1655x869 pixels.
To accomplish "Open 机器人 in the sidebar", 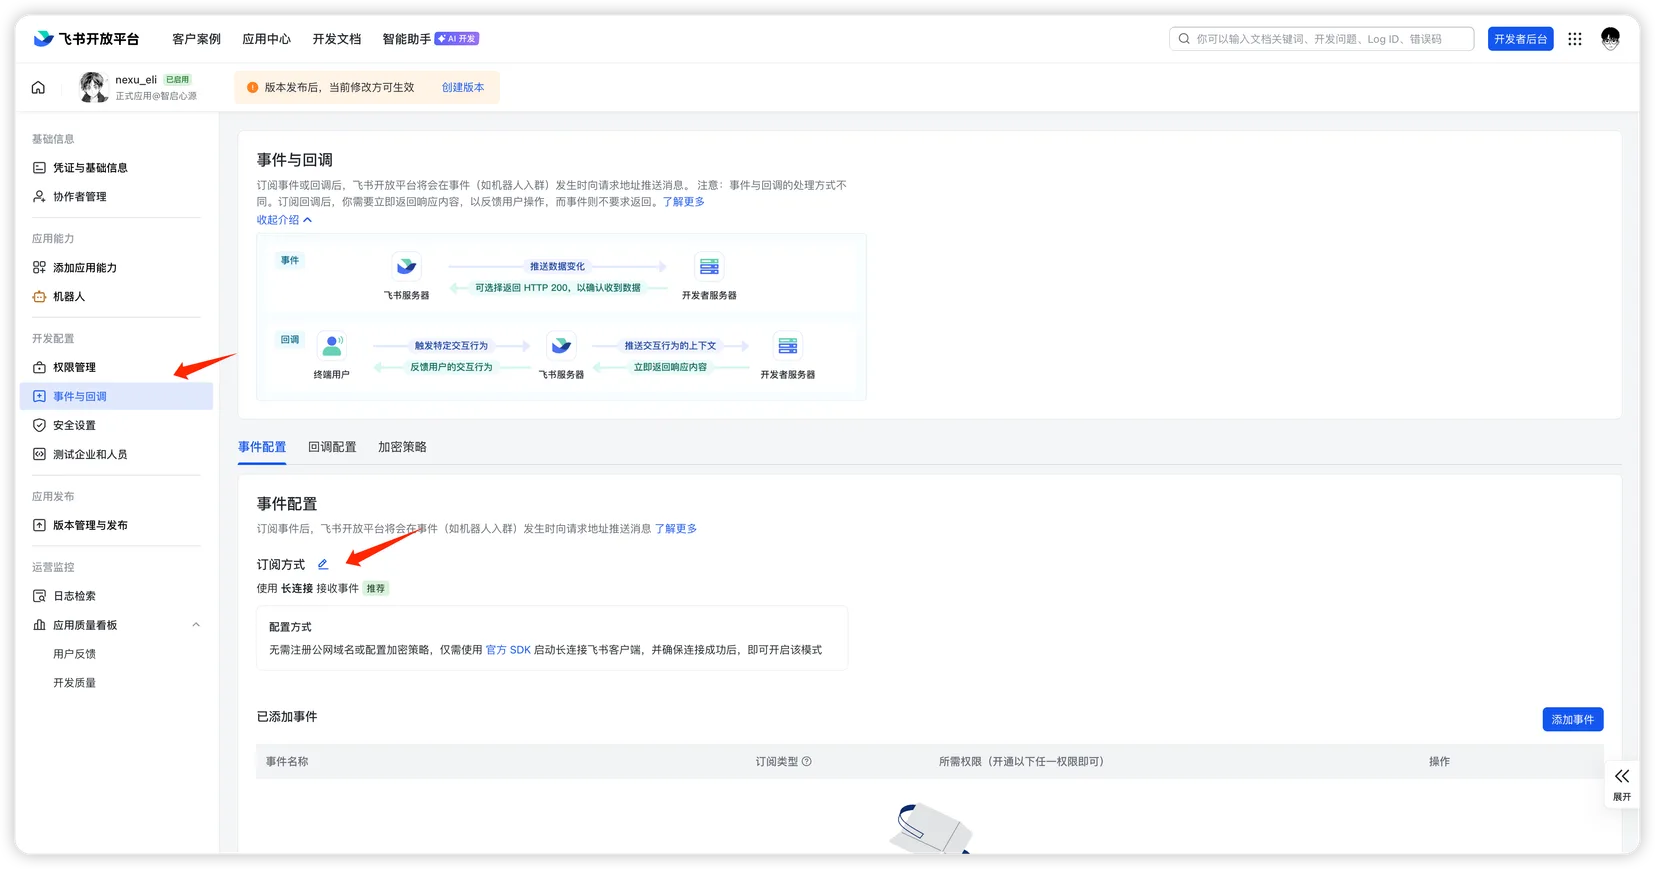I will coord(69,297).
